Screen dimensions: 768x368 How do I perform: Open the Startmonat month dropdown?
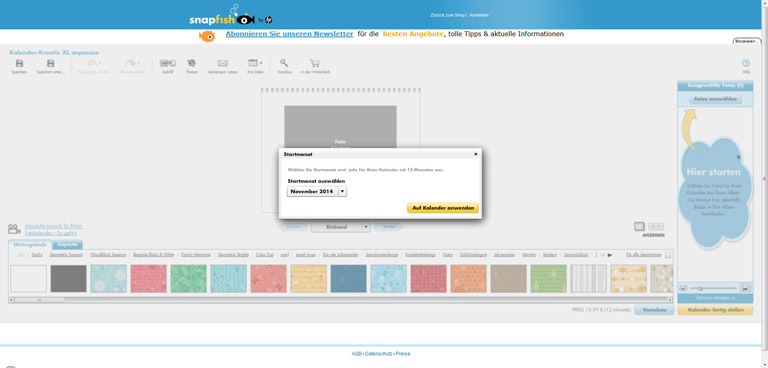pos(317,192)
